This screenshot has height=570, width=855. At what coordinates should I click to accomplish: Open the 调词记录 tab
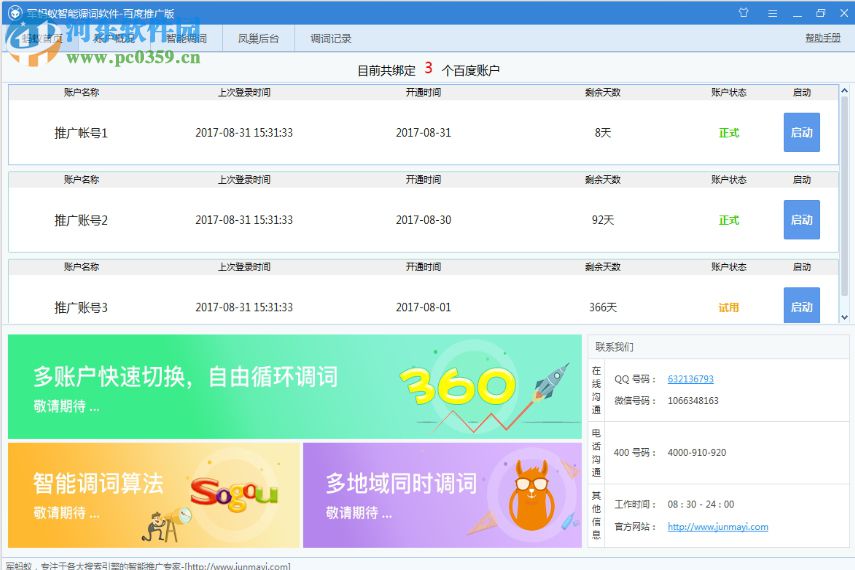point(330,38)
